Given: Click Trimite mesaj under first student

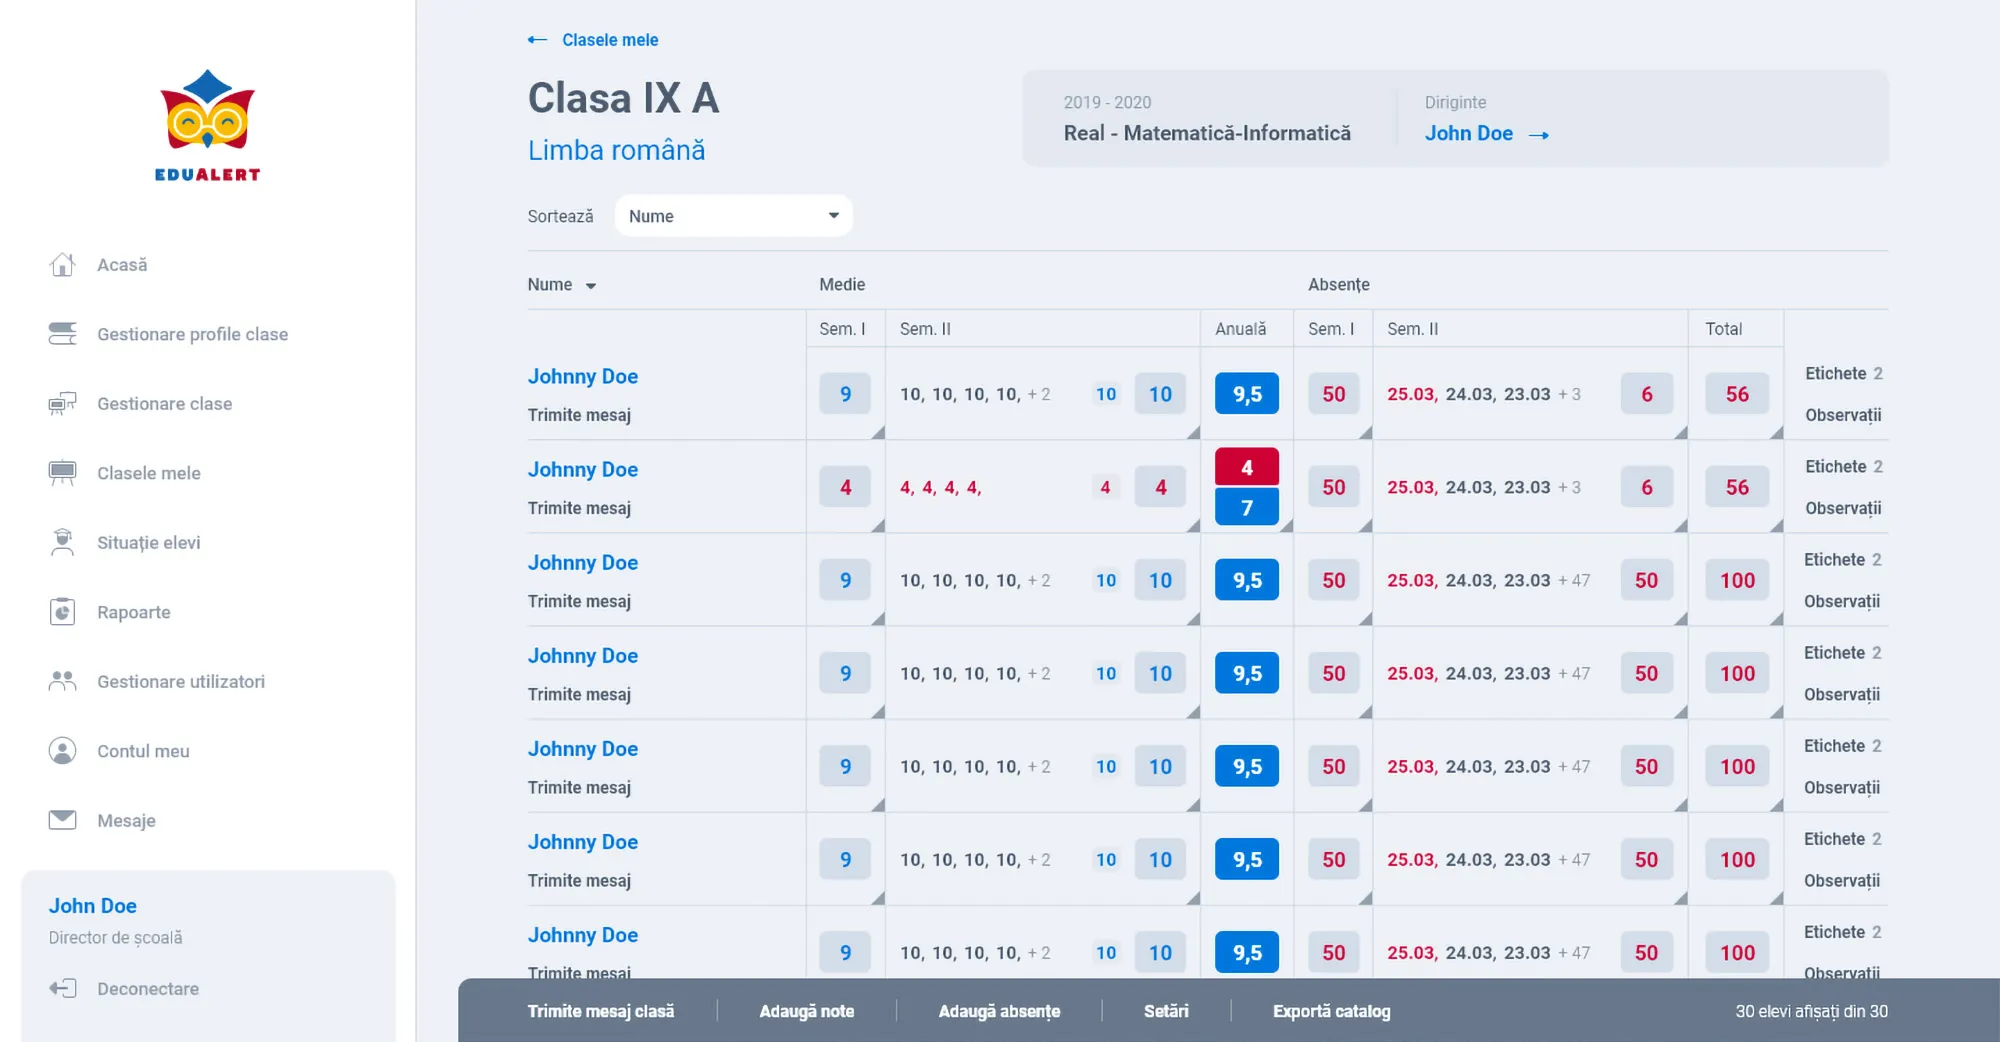Looking at the screenshot, I should [x=579, y=415].
